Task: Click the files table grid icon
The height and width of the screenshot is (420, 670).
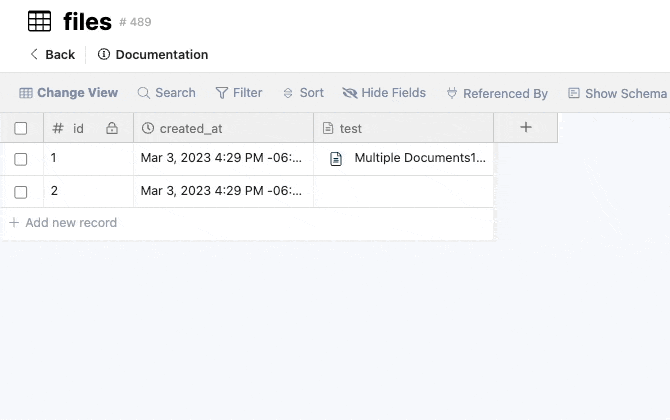Action: (39, 21)
